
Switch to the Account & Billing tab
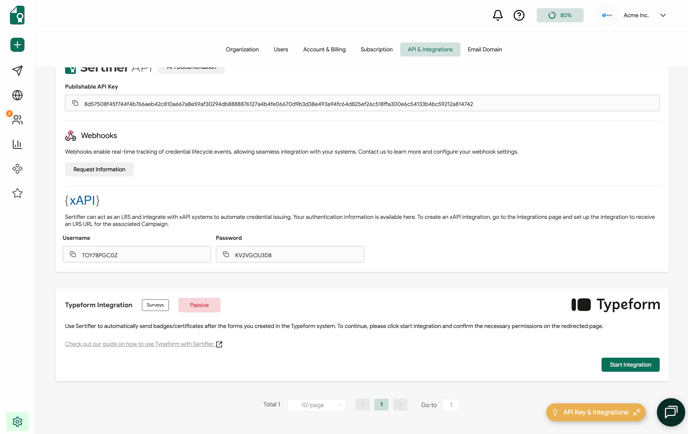click(324, 49)
